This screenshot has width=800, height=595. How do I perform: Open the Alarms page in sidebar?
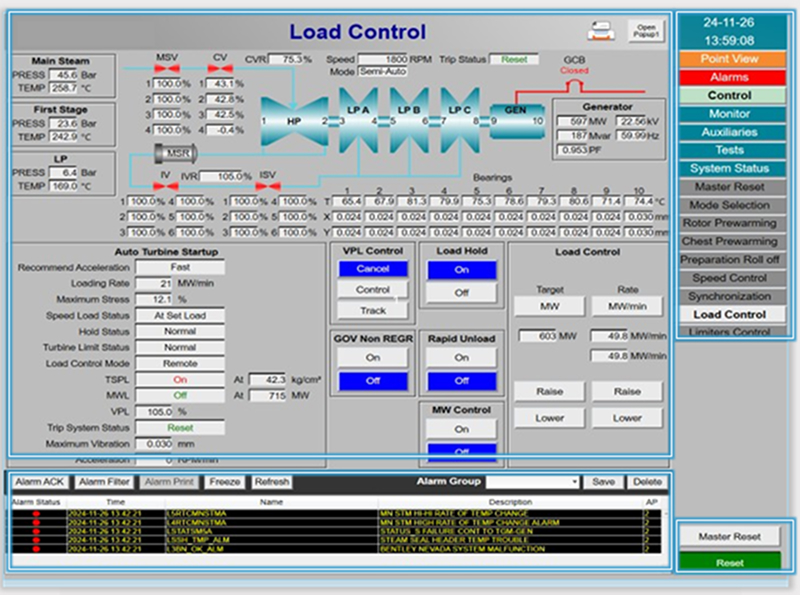click(x=729, y=77)
